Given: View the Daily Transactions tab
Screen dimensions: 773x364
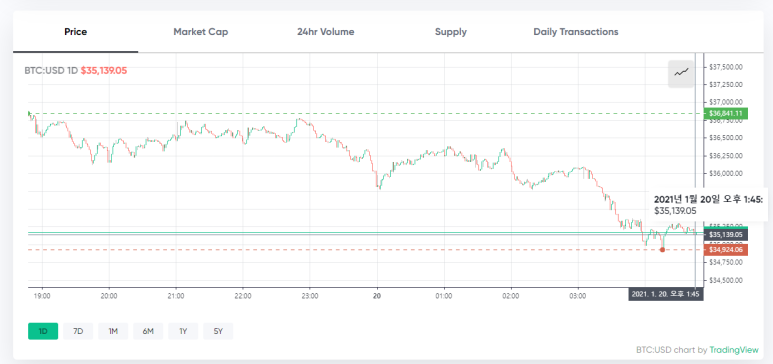Looking at the screenshot, I should [x=575, y=32].
